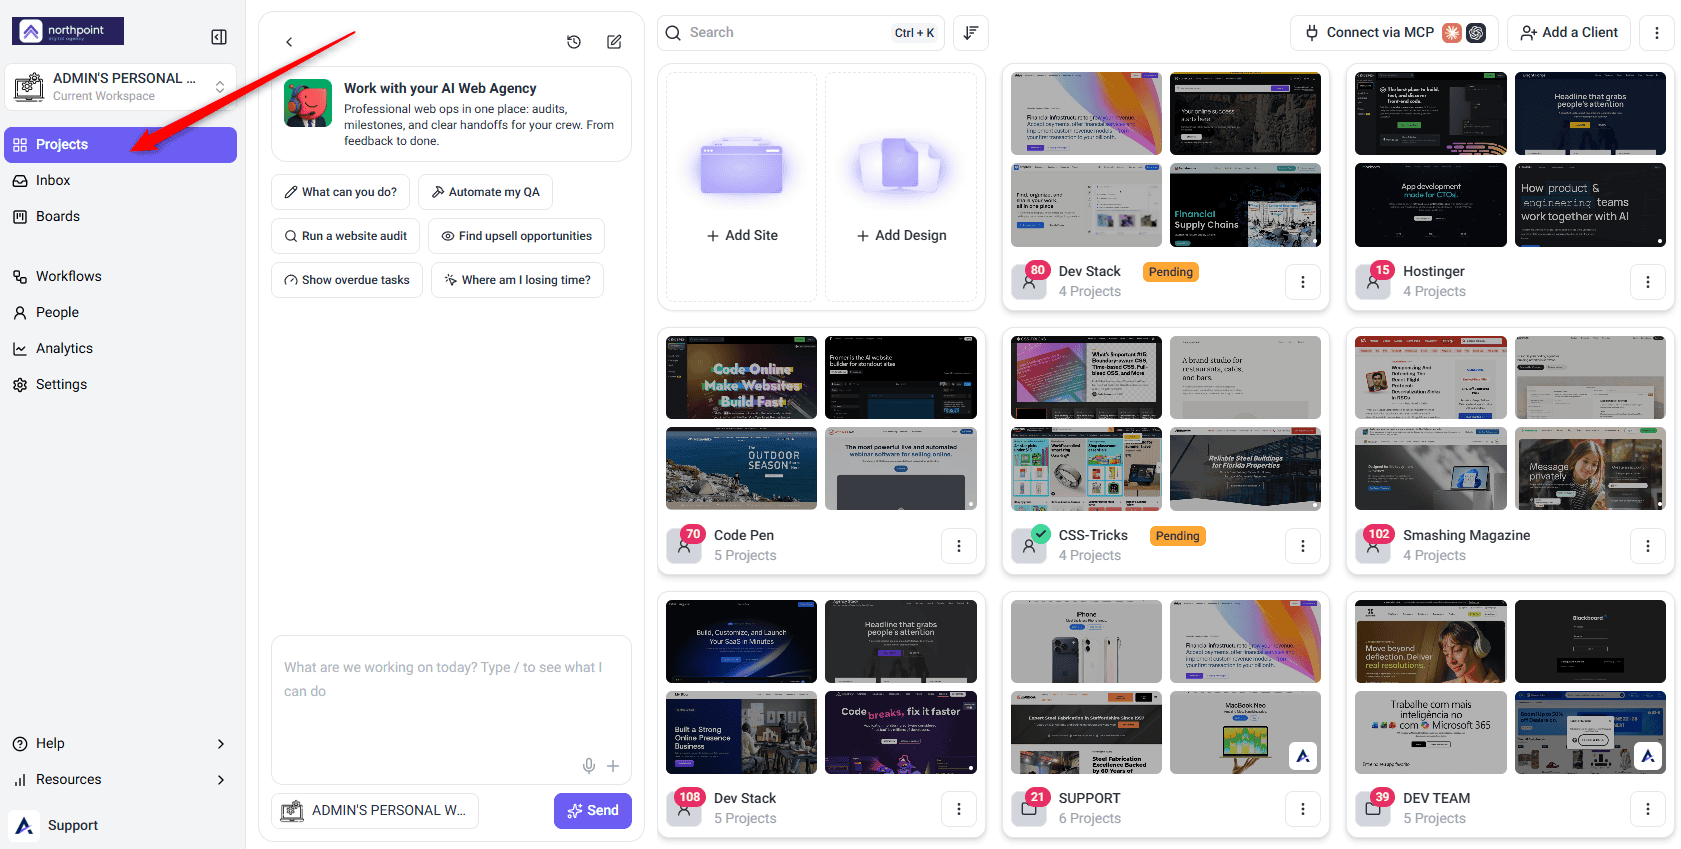Open options menu for DEV TEAM card
The height and width of the screenshot is (849, 1681).
click(1648, 809)
